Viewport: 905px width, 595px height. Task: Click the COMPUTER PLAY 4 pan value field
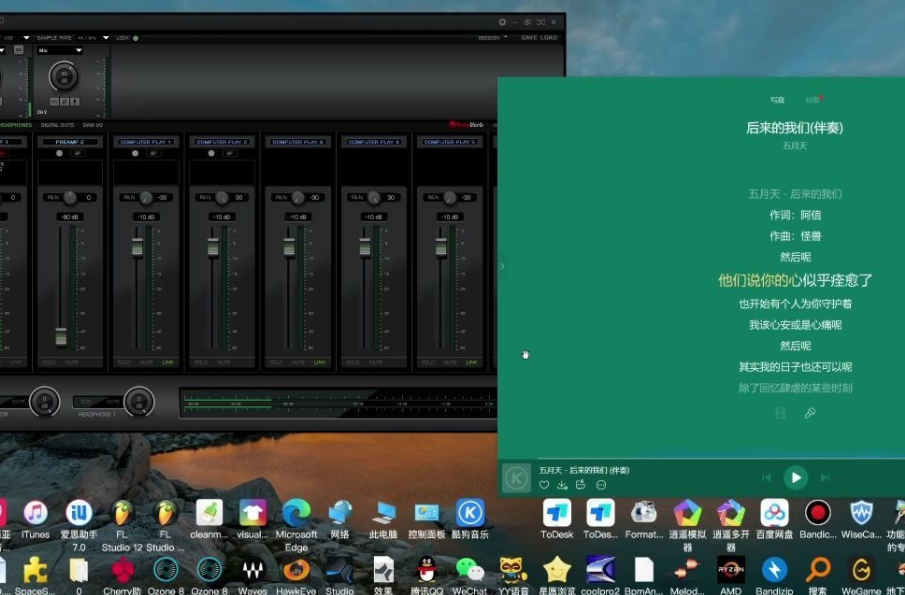pyautogui.click(x=390, y=198)
